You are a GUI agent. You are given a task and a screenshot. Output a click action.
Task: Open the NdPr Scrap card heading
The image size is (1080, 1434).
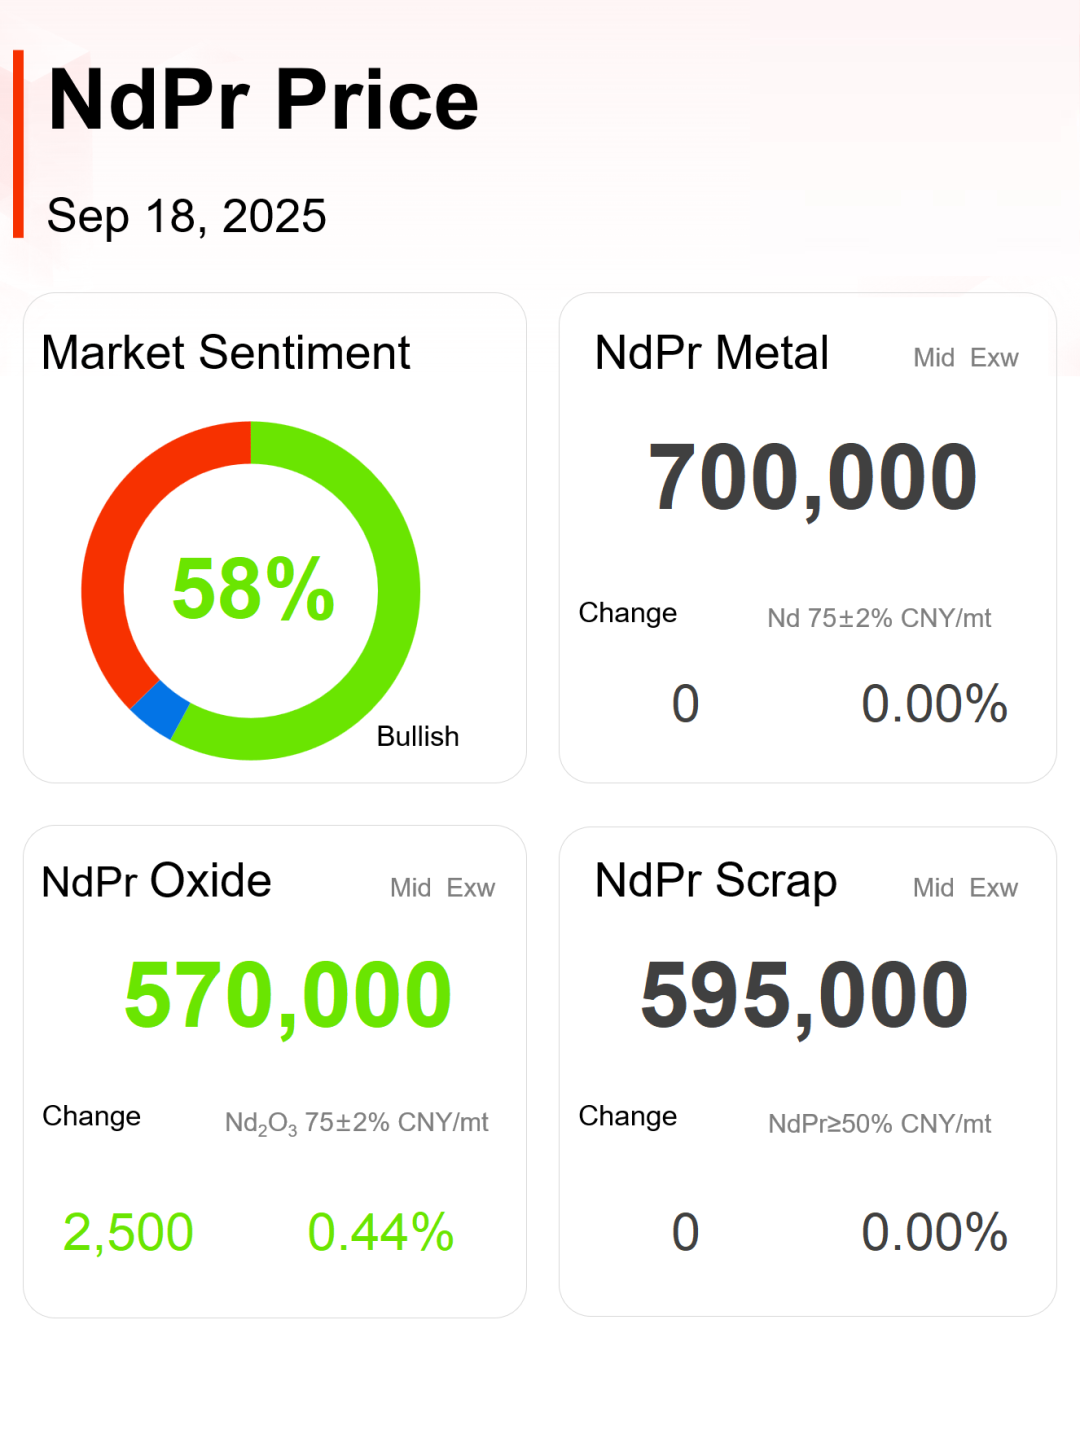[715, 881]
